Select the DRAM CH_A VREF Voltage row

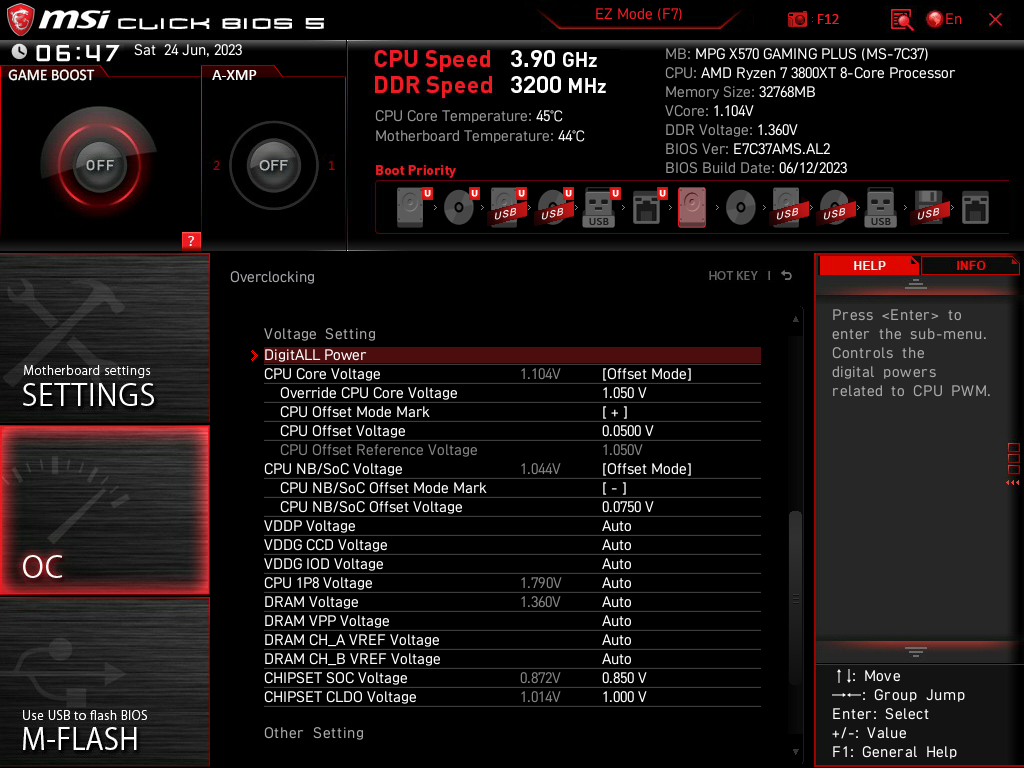point(512,640)
